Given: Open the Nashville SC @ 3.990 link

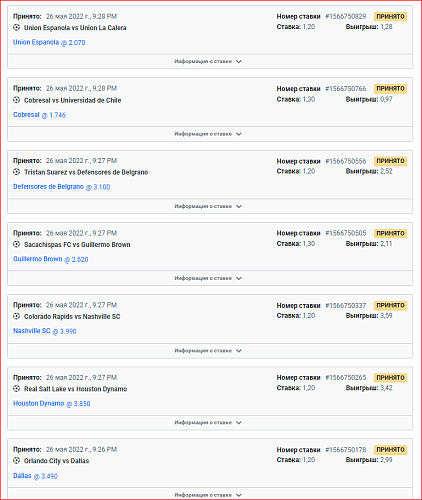Looking at the screenshot, I should 45,331.
